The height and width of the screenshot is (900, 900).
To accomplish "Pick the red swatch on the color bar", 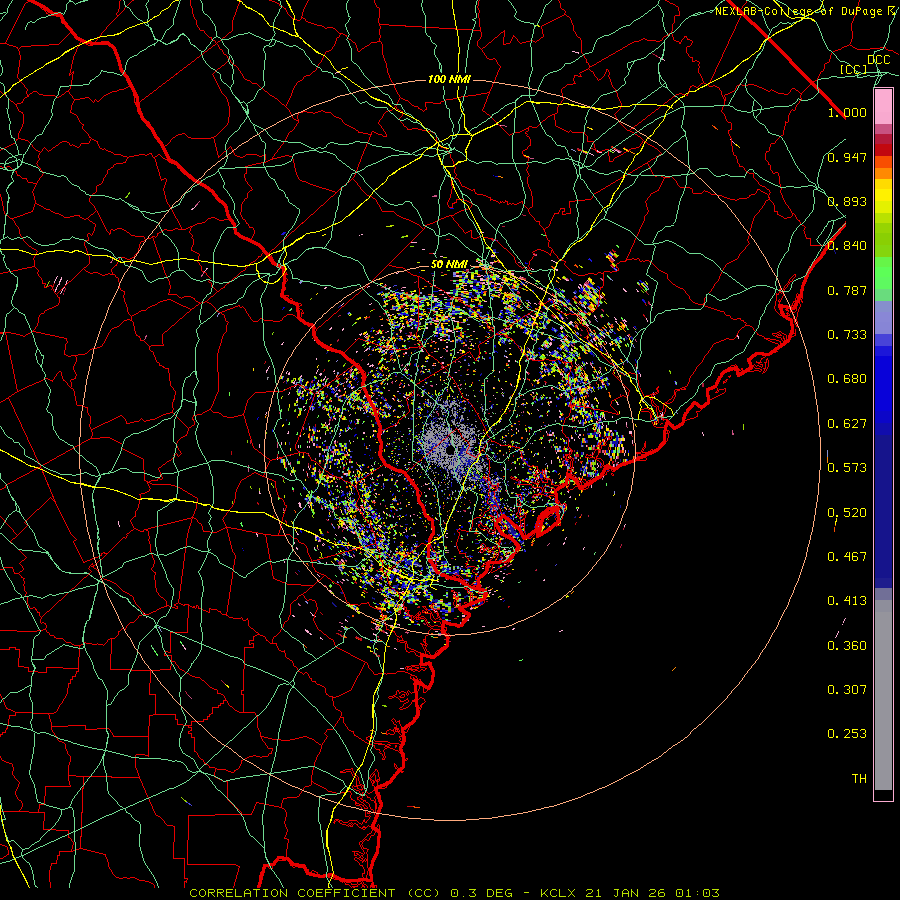I will click(883, 150).
